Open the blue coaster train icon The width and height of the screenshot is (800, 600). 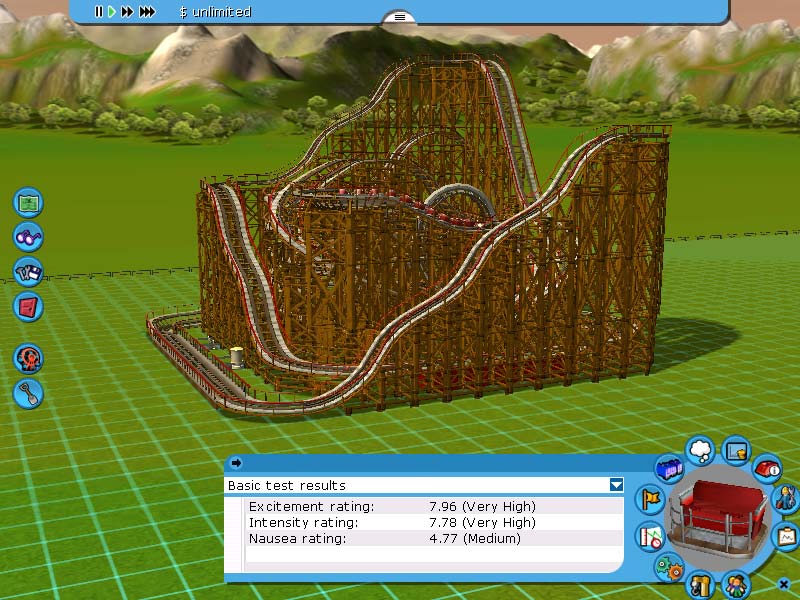669,468
